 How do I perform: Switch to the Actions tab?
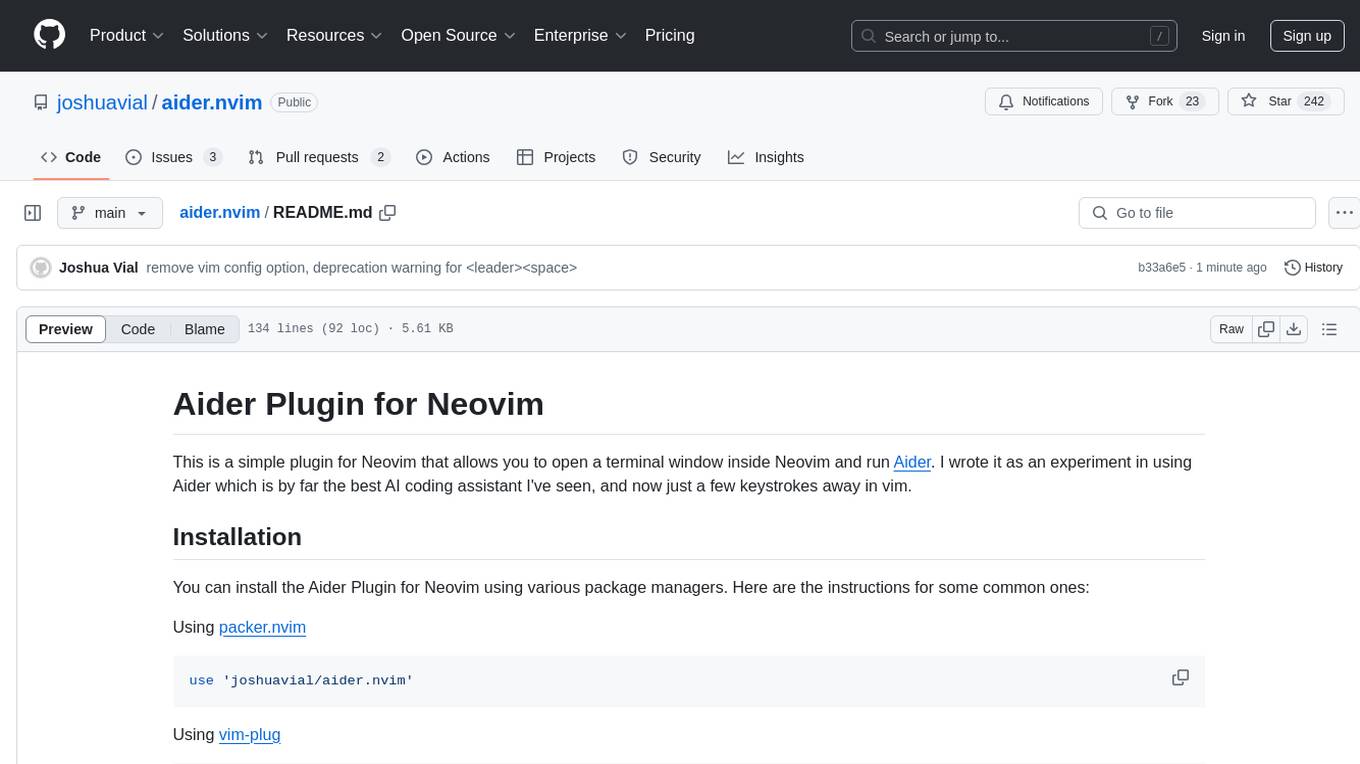[453, 157]
